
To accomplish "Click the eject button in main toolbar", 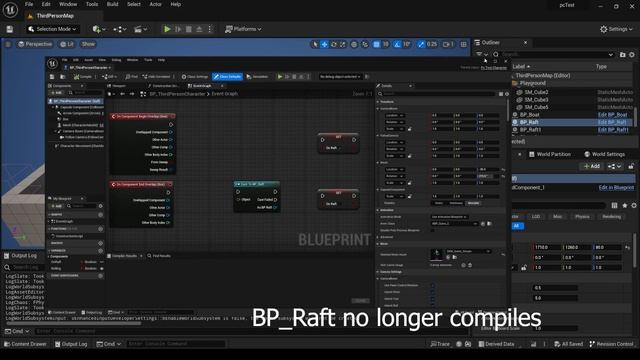I will coord(199,29).
